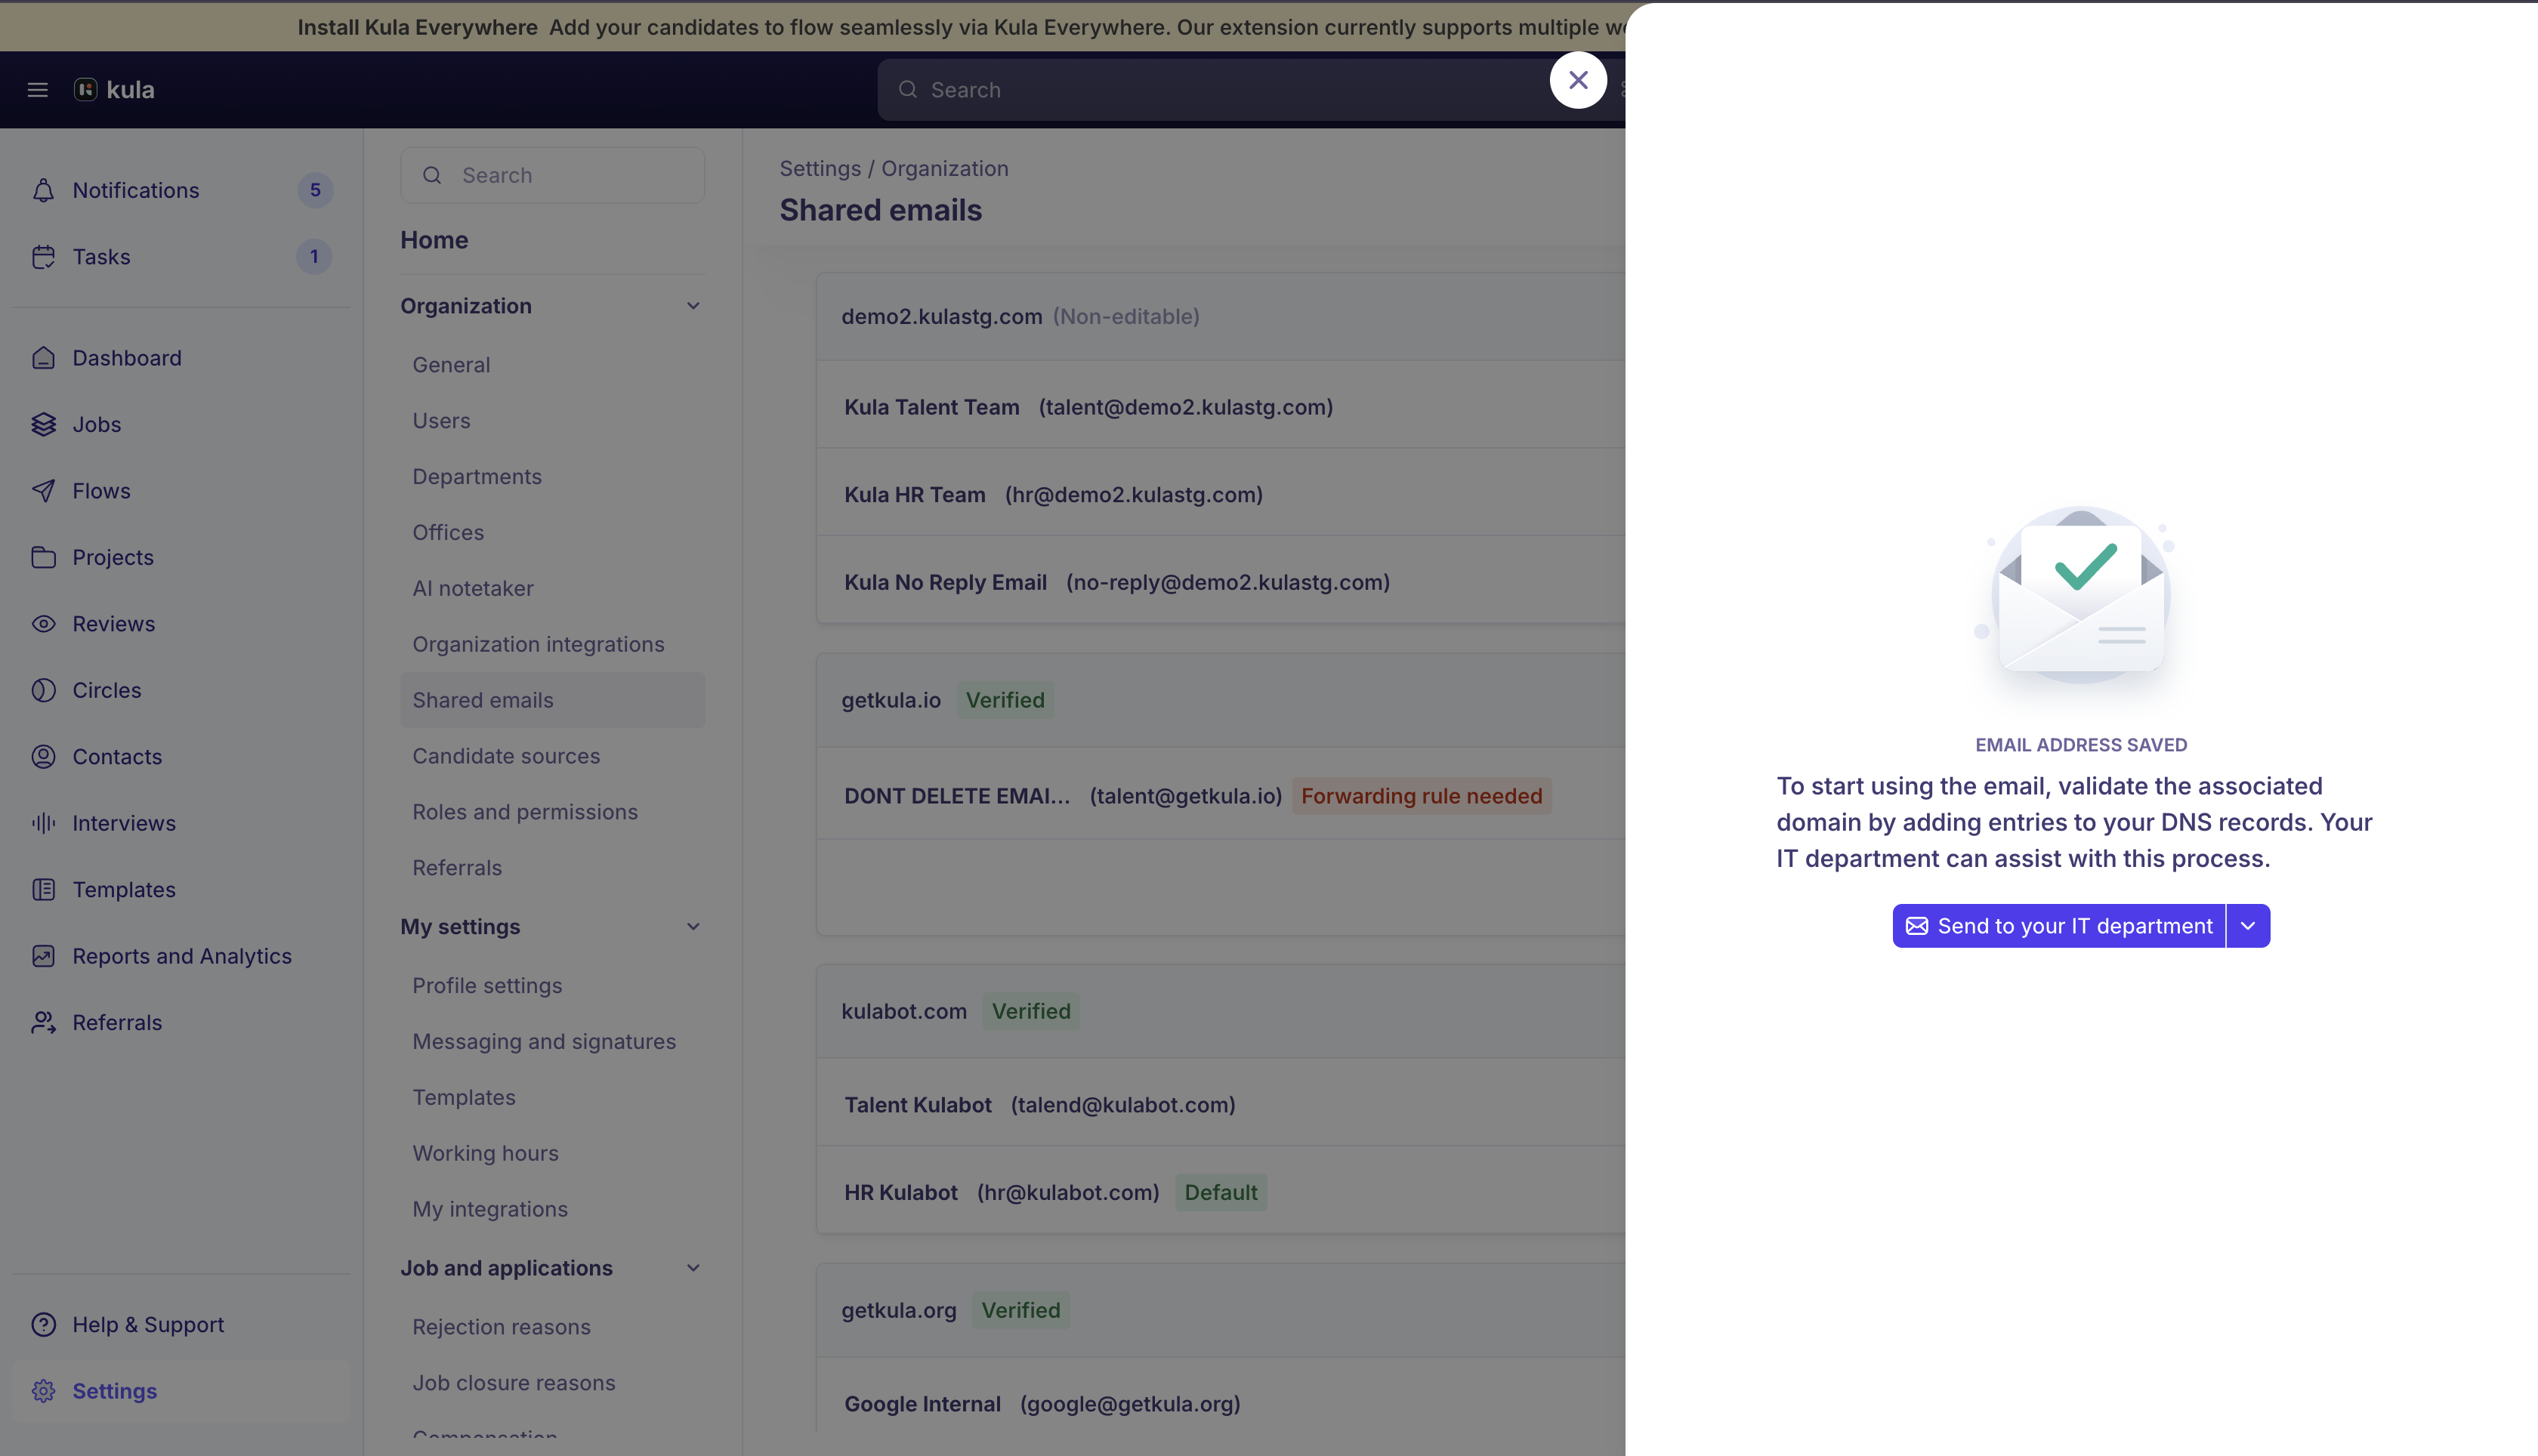2538x1456 pixels.
Task: Click the Interviews waveform icon
Action: tap(43, 822)
